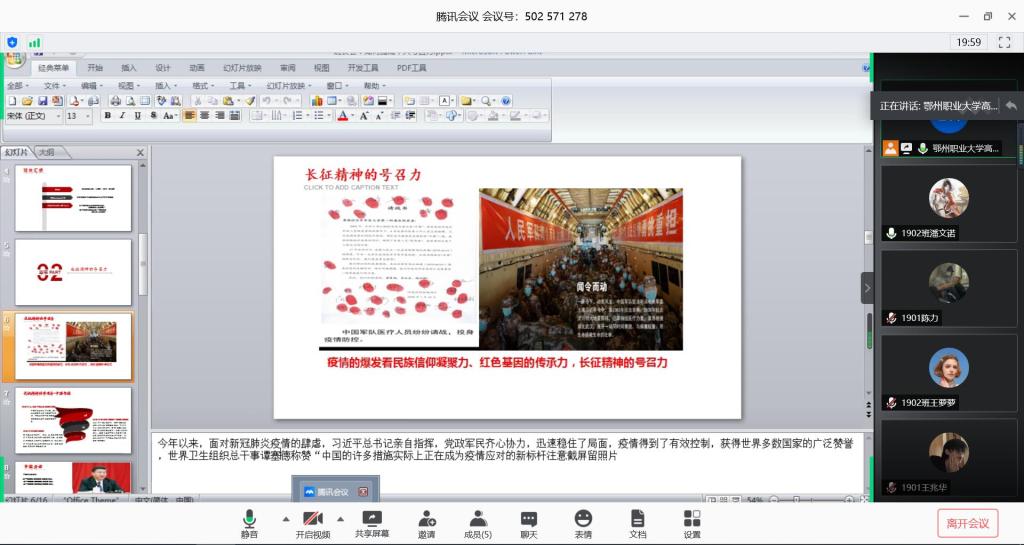Expand video options arrow beside 开启视频
1024x545 pixels.
tap(340, 518)
